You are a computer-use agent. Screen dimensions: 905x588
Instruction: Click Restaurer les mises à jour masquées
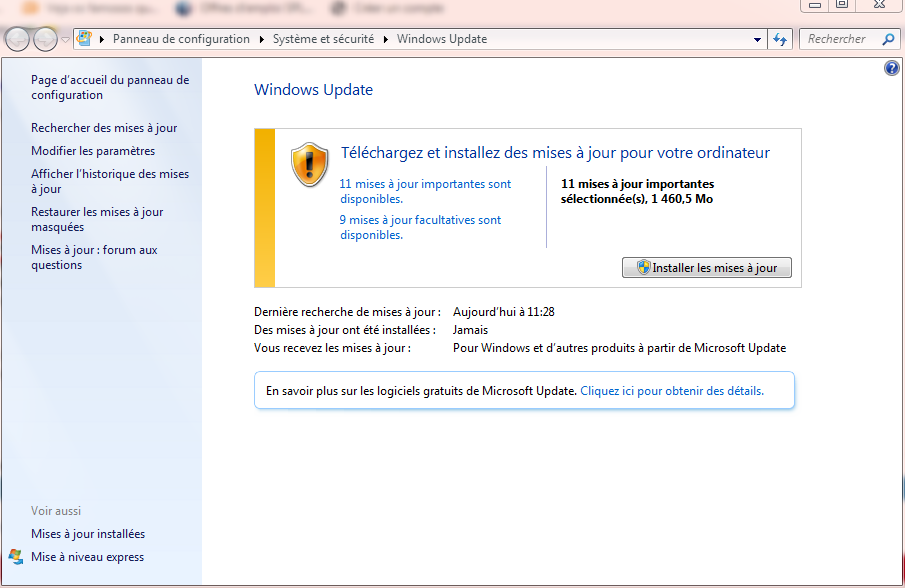(97, 219)
